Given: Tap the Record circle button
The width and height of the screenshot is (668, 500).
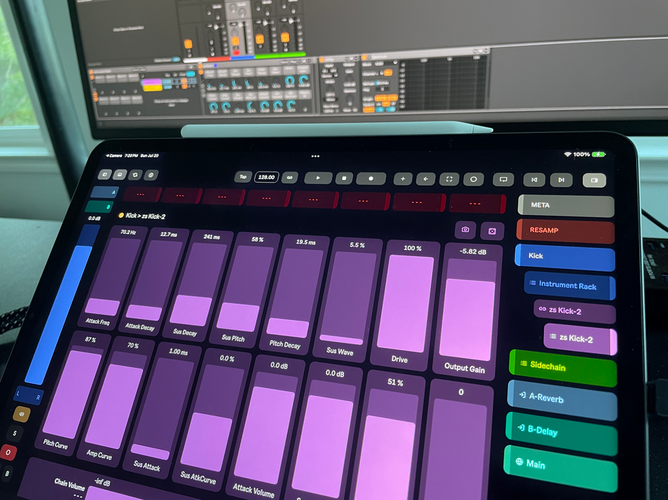Looking at the screenshot, I should [371, 179].
